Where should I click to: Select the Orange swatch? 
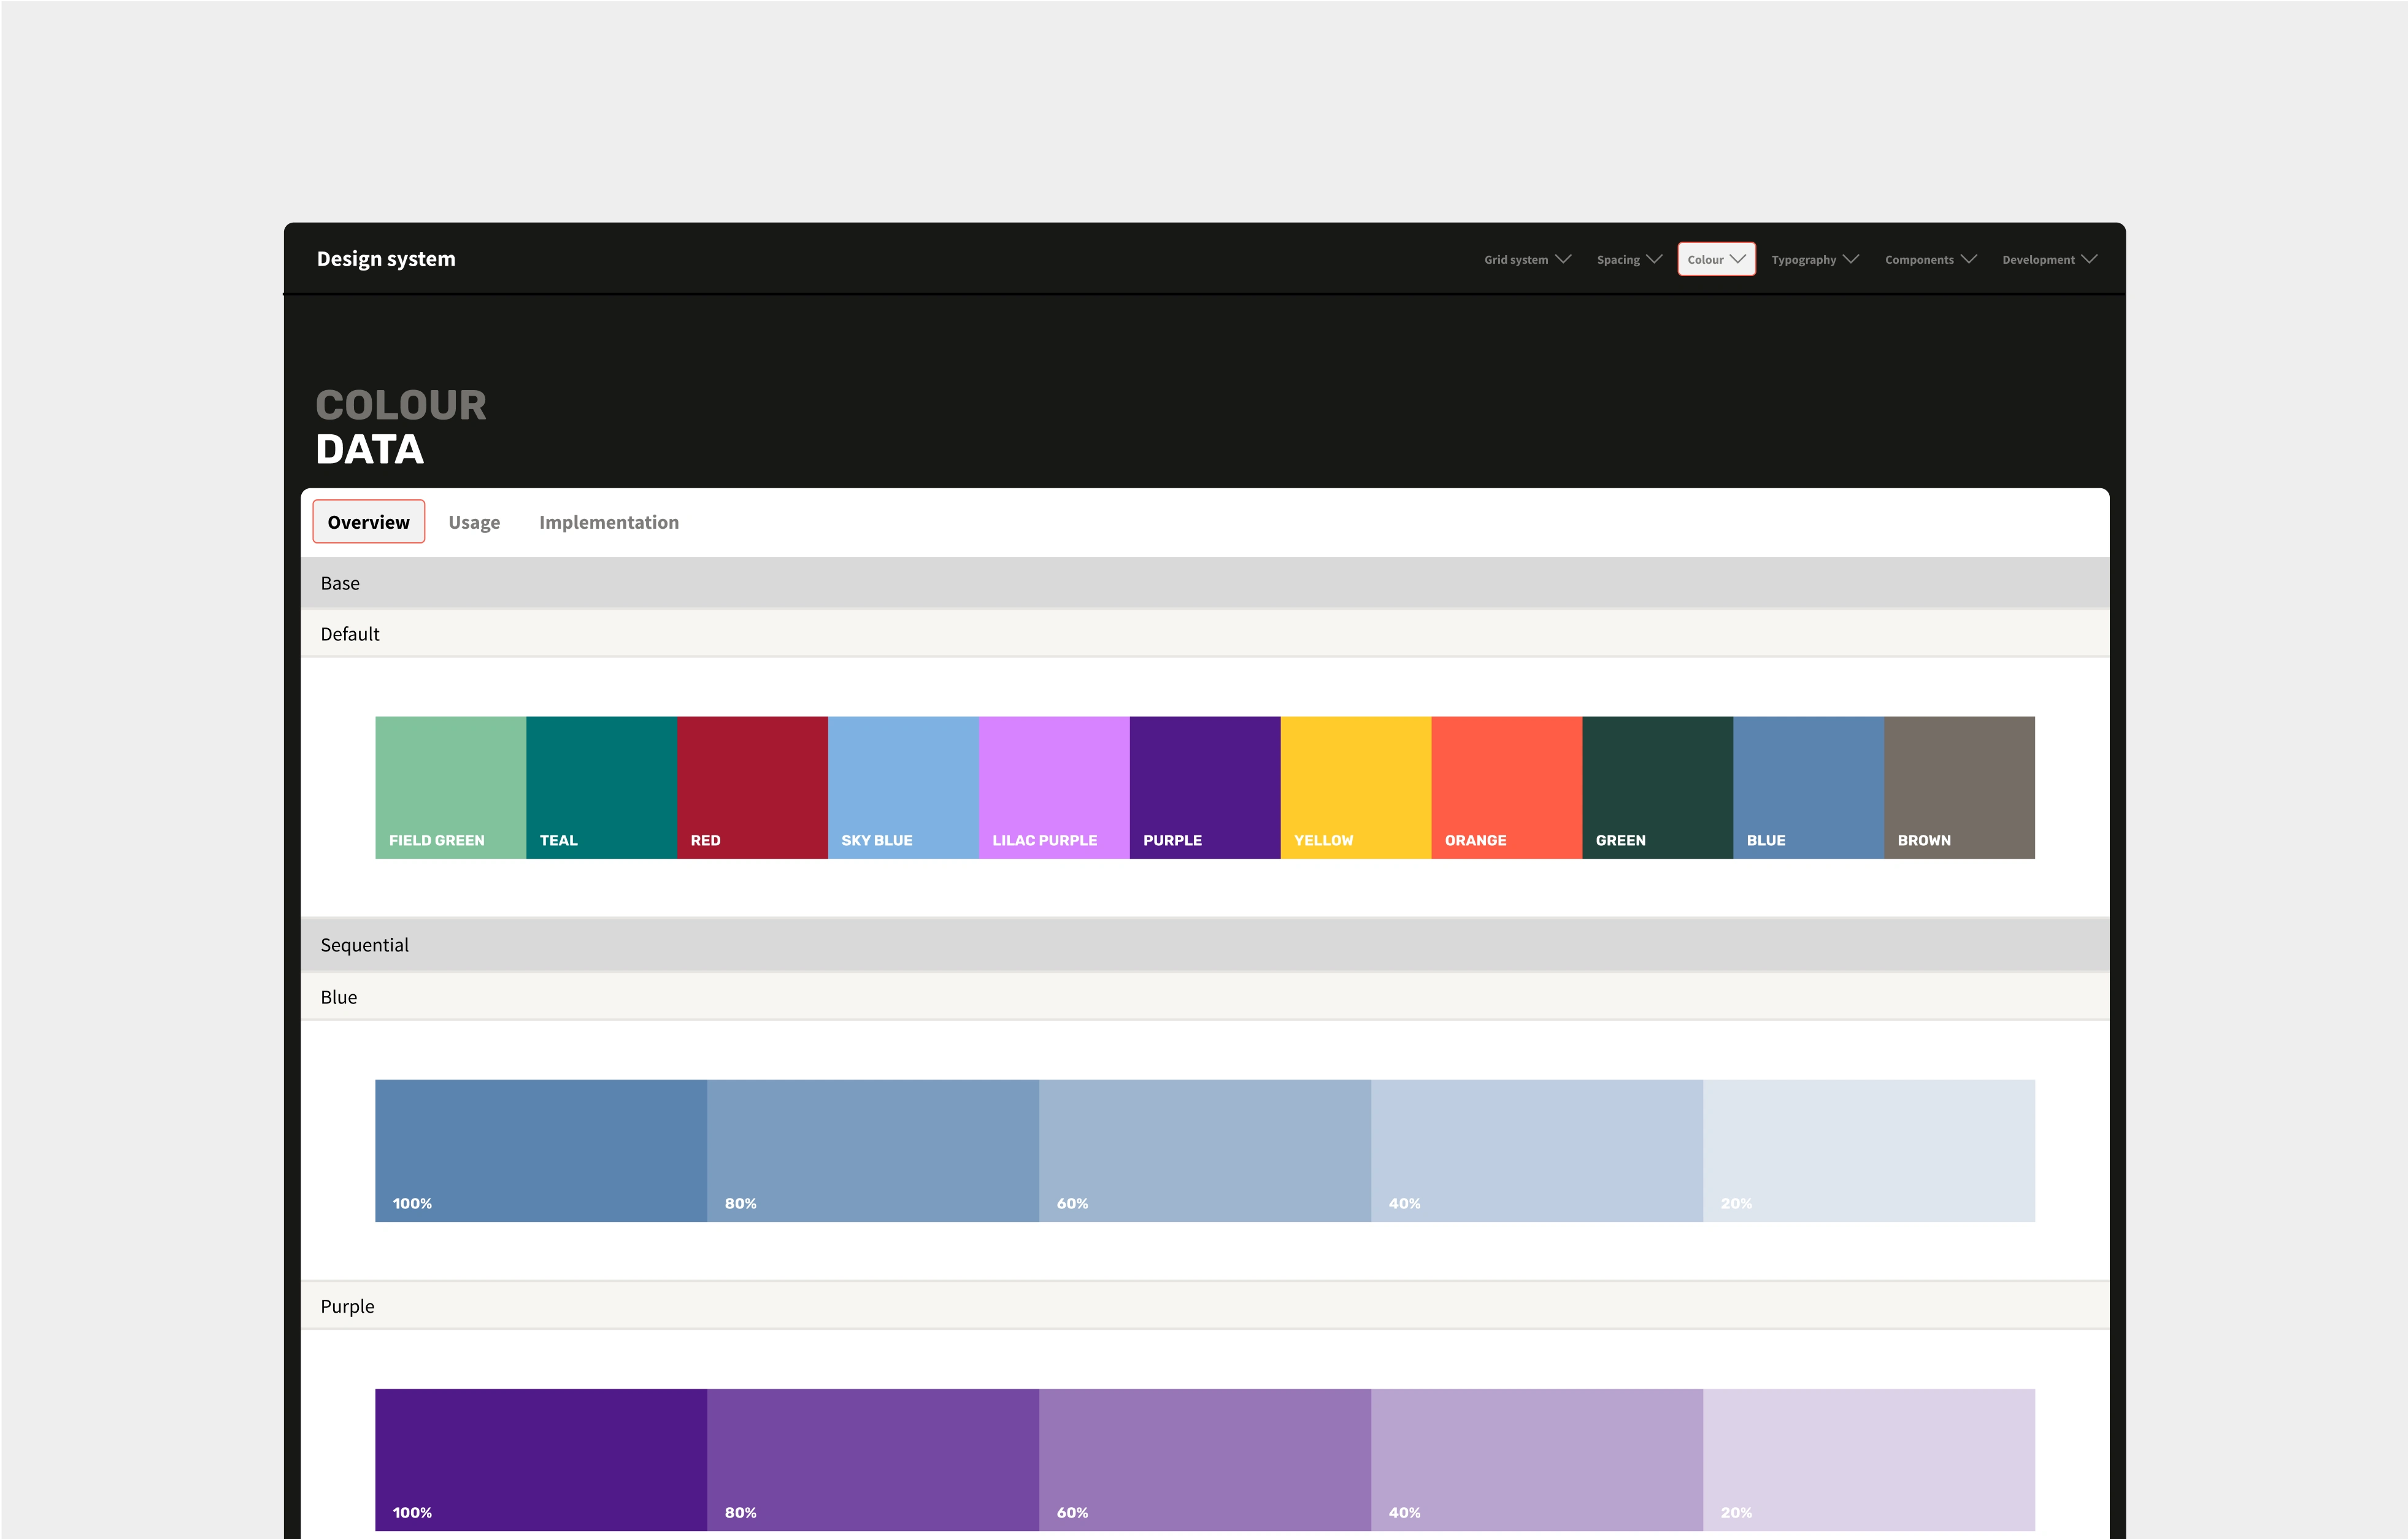coord(1506,787)
